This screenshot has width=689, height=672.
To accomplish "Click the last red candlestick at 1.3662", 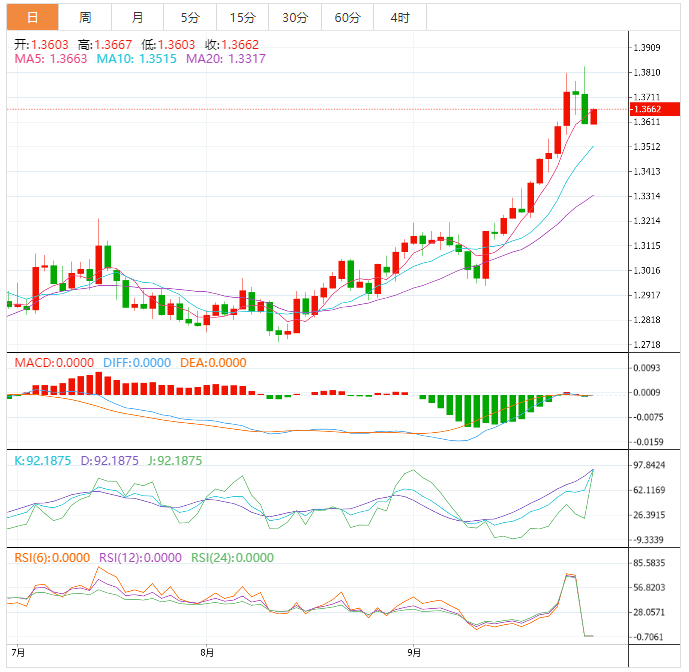I will [x=594, y=116].
